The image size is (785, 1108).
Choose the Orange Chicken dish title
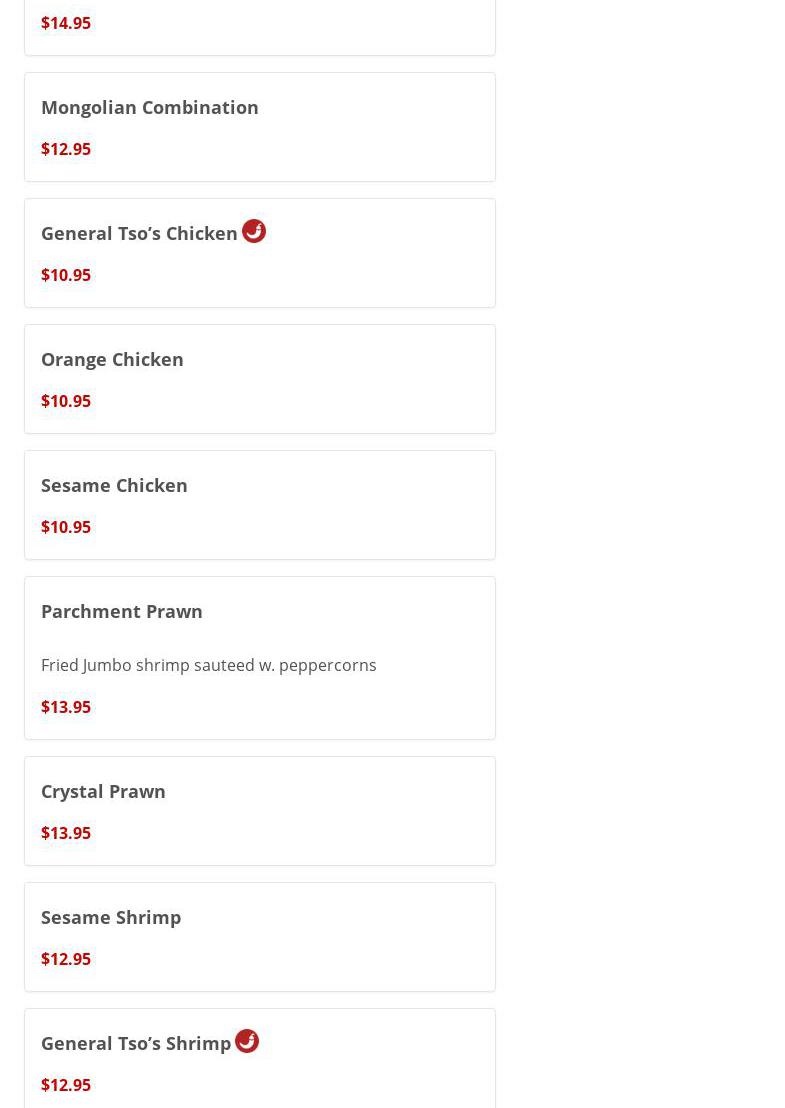tap(112, 359)
